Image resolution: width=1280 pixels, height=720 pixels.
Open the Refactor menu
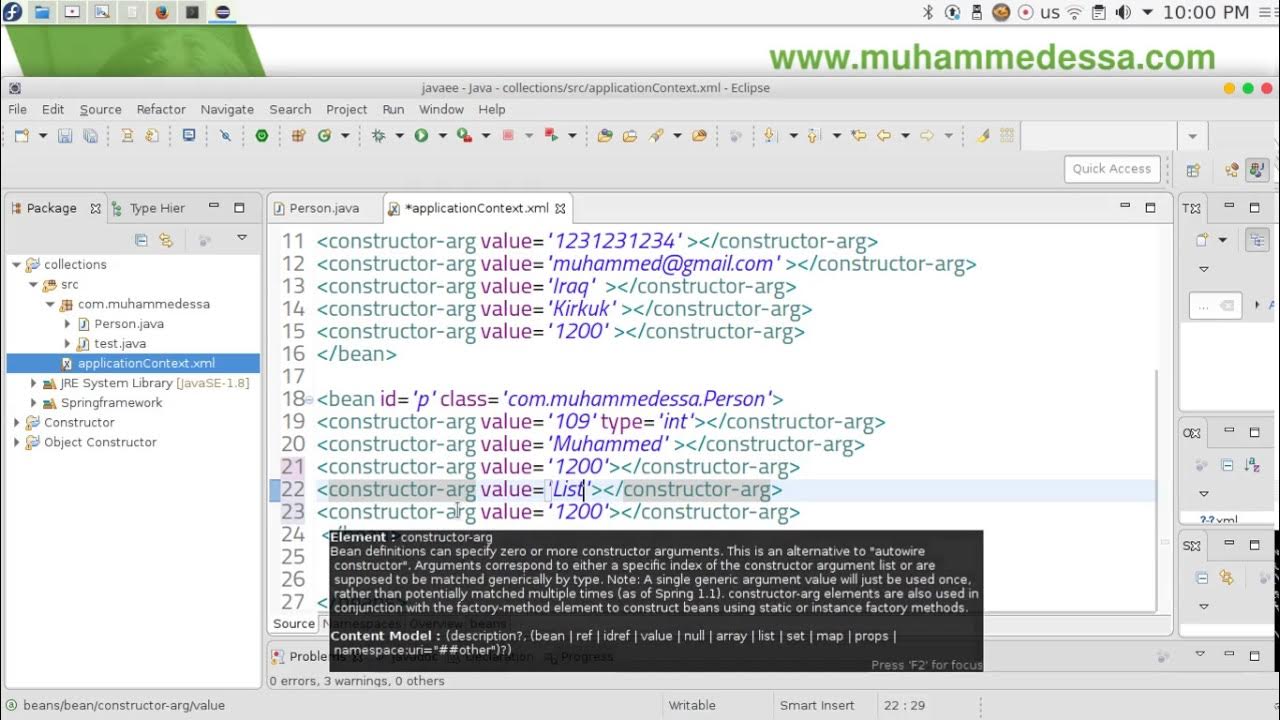(x=161, y=109)
